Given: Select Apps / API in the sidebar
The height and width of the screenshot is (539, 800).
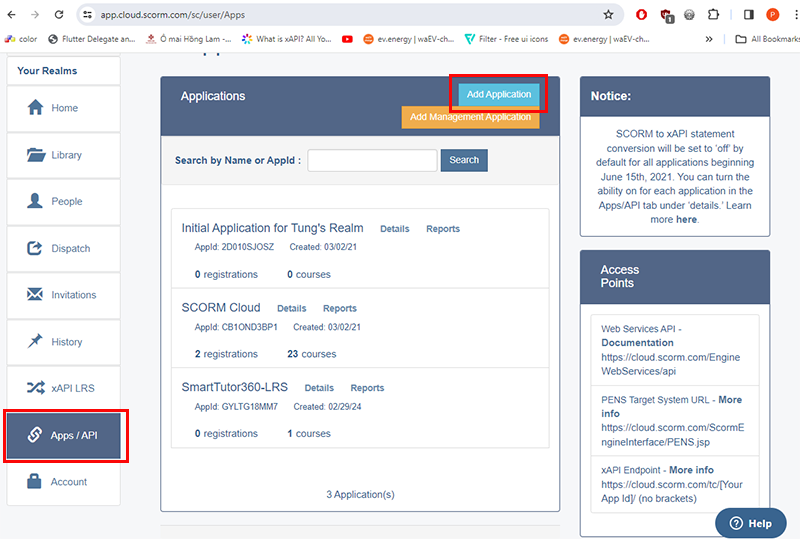Looking at the screenshot, I should coord(64,435).
